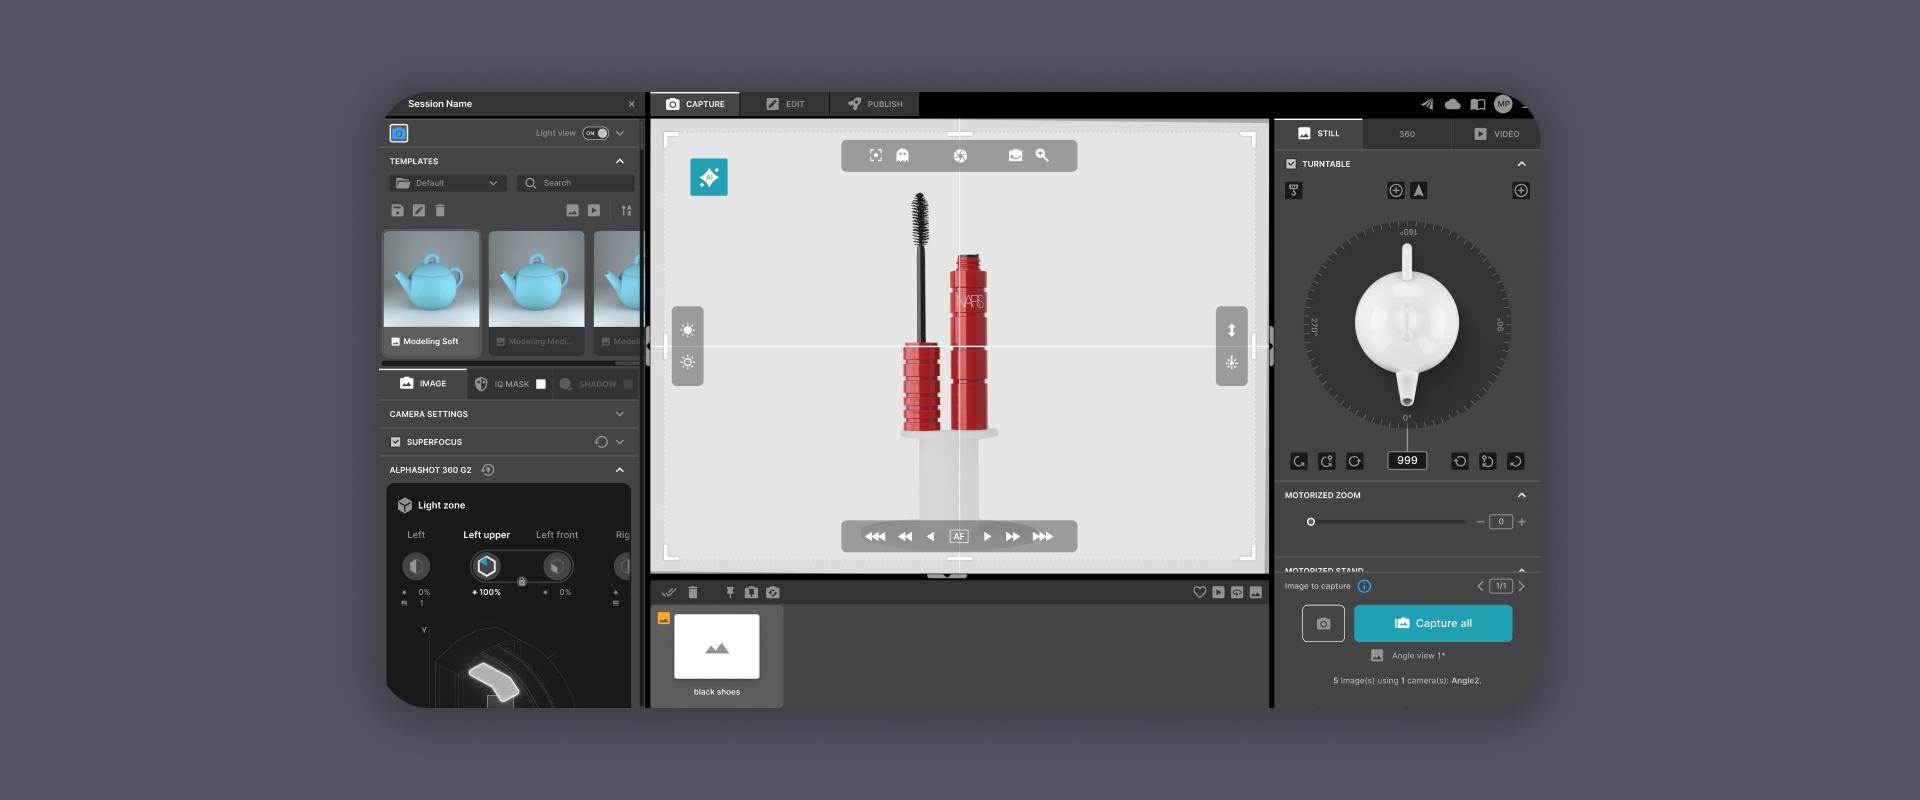The width and height of the screenshot is (1920, 800).
Task: Click the ghost overlay icon
Action: (902, 156)
